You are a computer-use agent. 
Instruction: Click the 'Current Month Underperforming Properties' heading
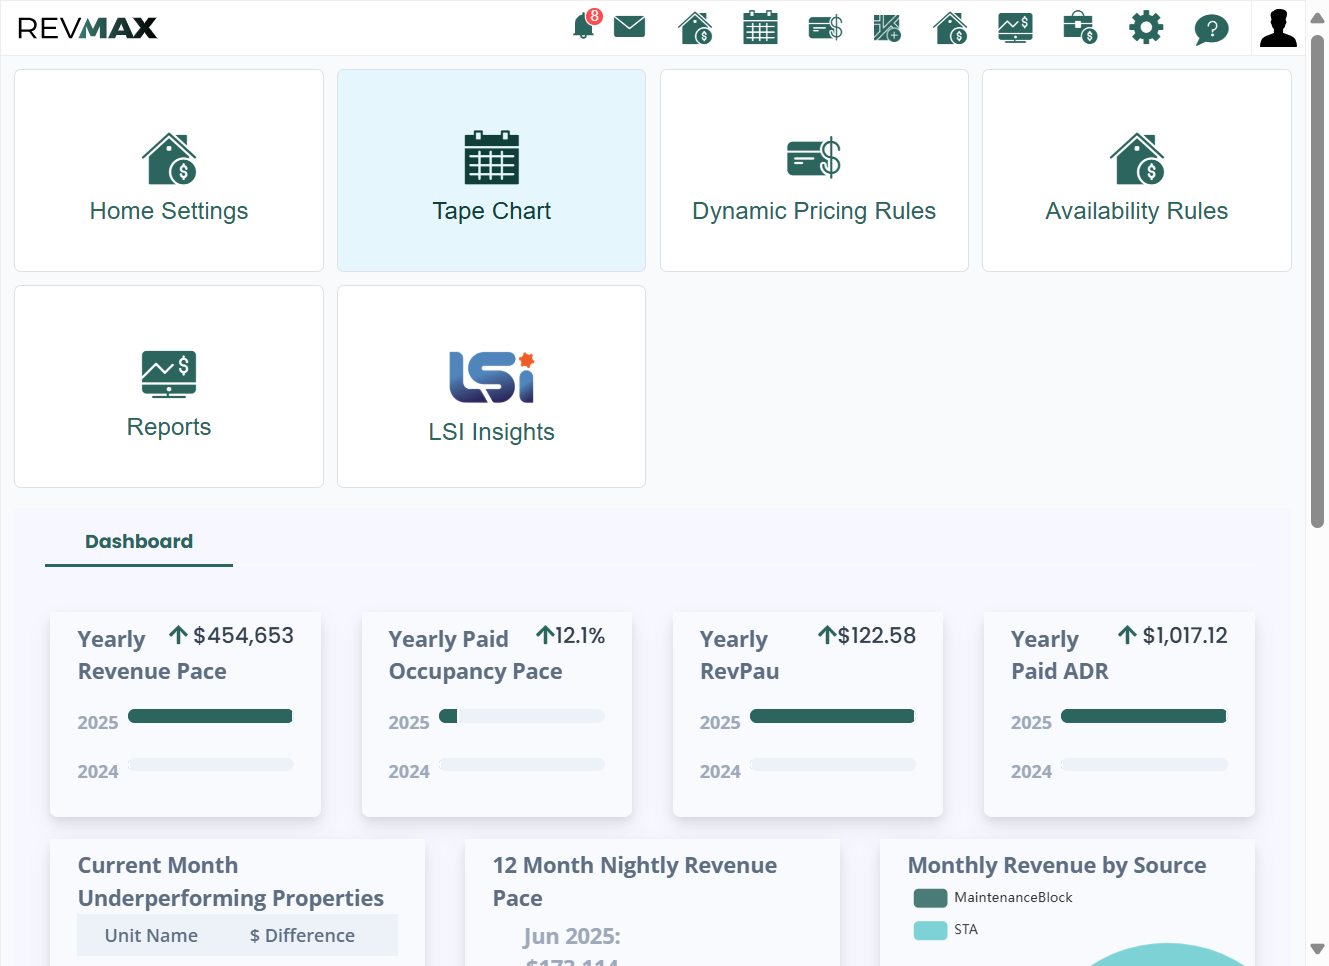pyautogui.click(x=231, y=882)
